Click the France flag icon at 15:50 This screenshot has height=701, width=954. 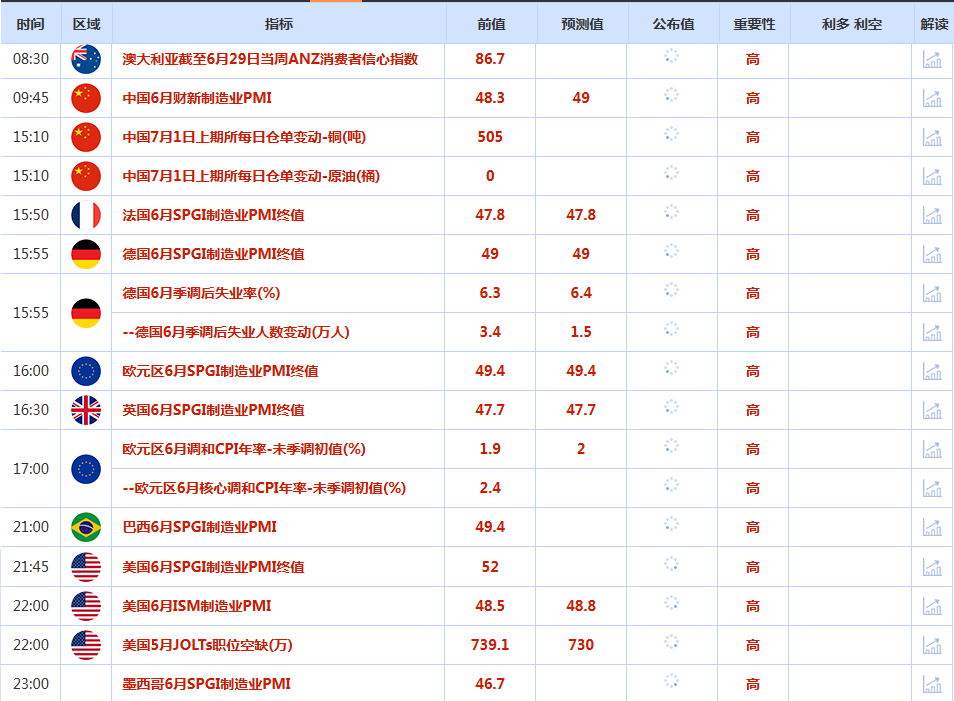86,215
